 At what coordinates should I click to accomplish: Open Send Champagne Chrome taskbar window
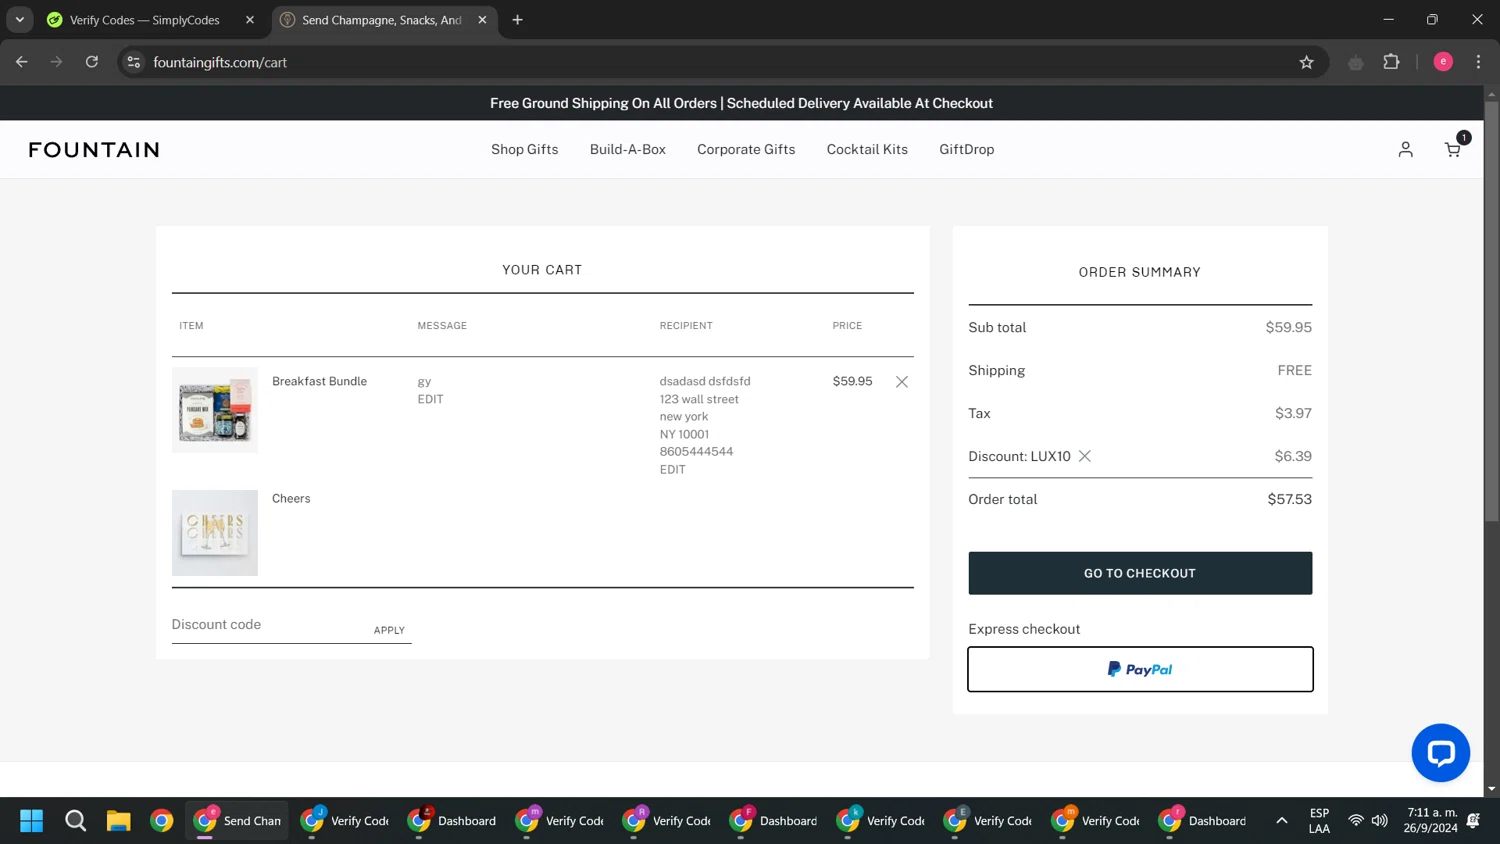(x=237, y=821)
